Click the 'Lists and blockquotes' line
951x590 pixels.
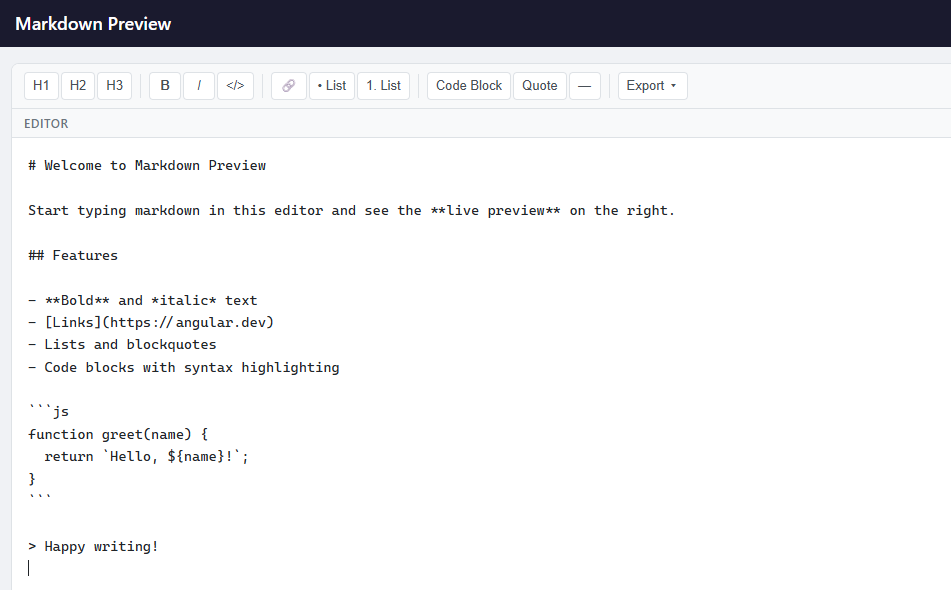tap(122, 344)
